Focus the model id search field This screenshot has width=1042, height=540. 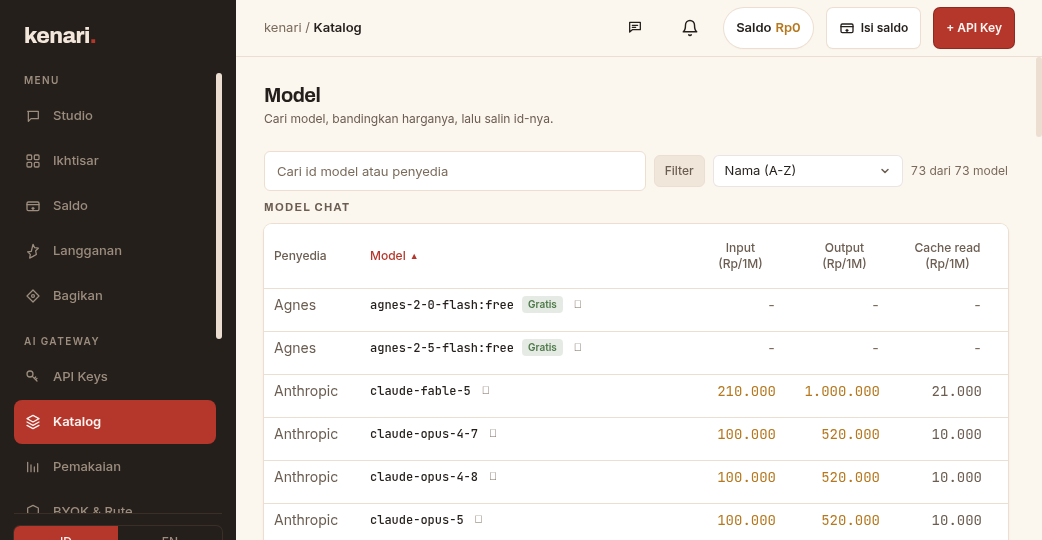(455, 171)
